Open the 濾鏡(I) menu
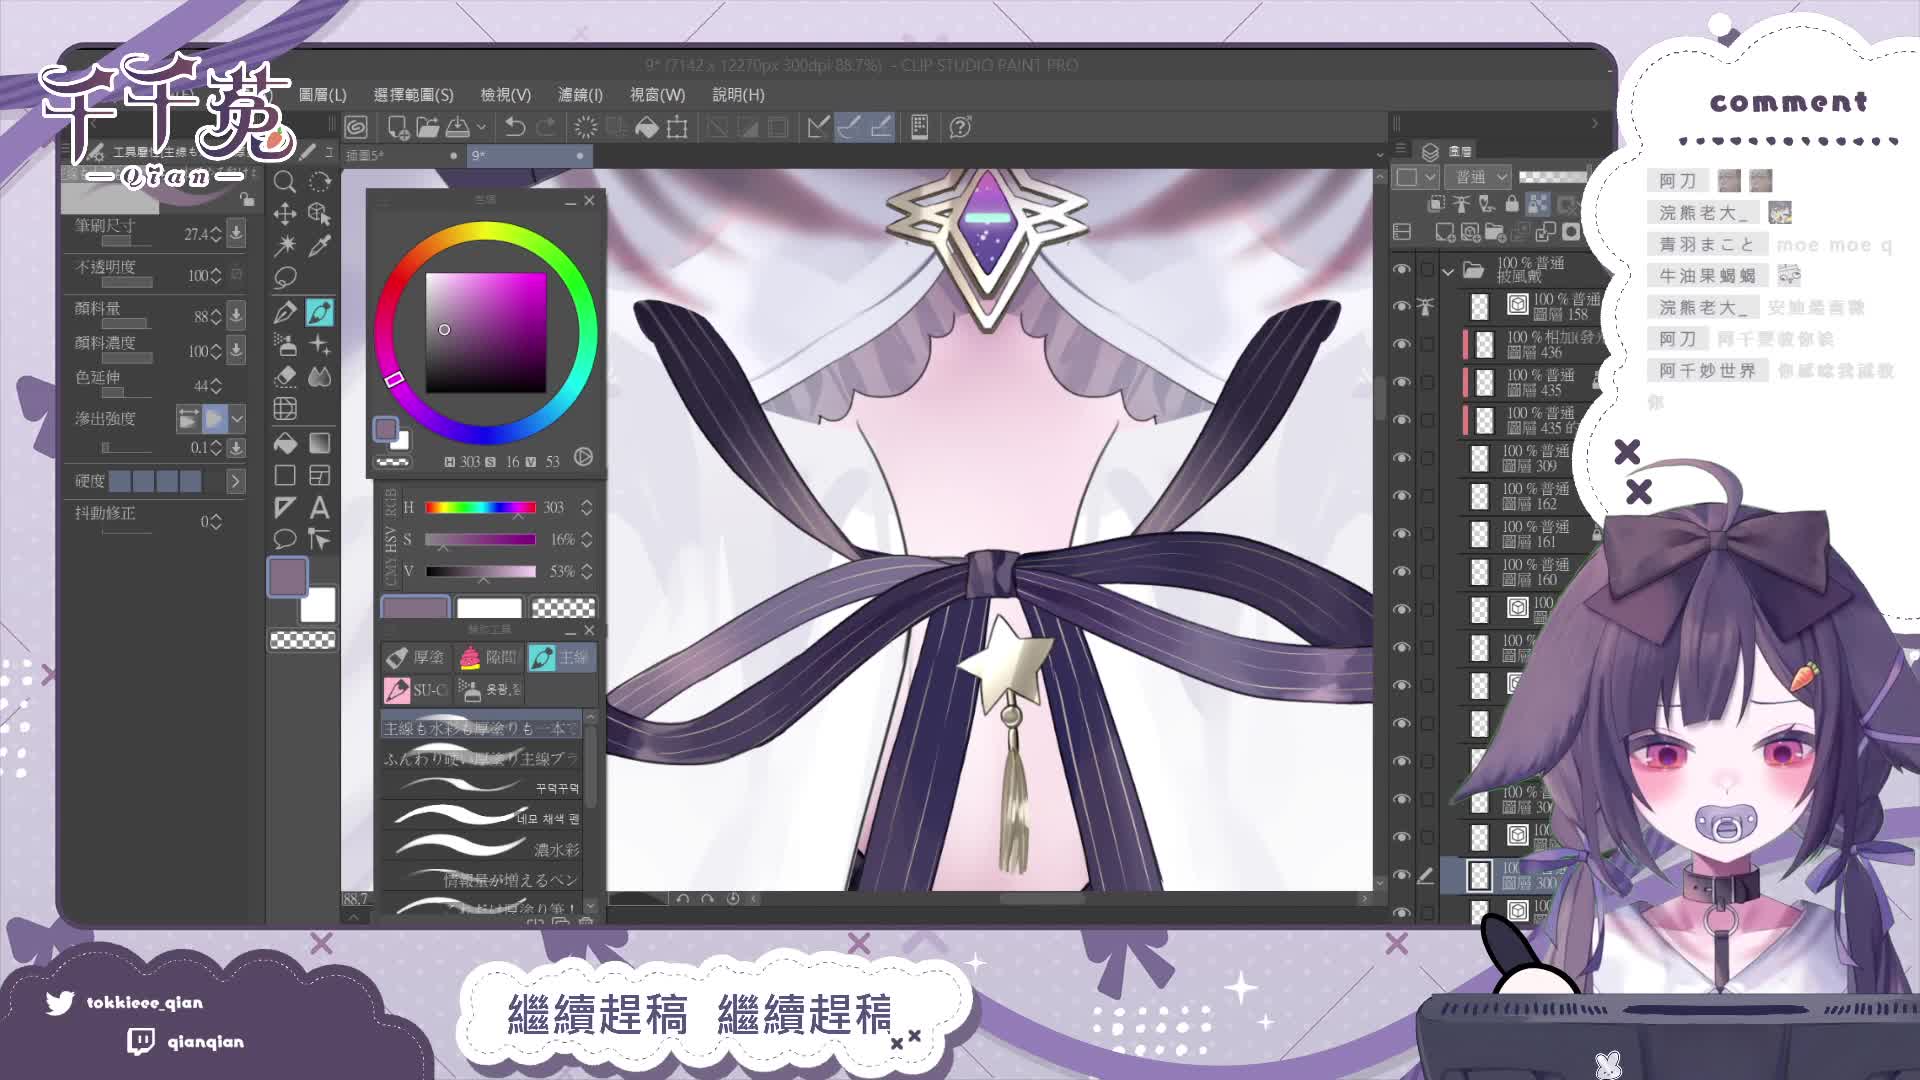The height and width of the screenshot is (1080, 1920). [x=580, y=94]
